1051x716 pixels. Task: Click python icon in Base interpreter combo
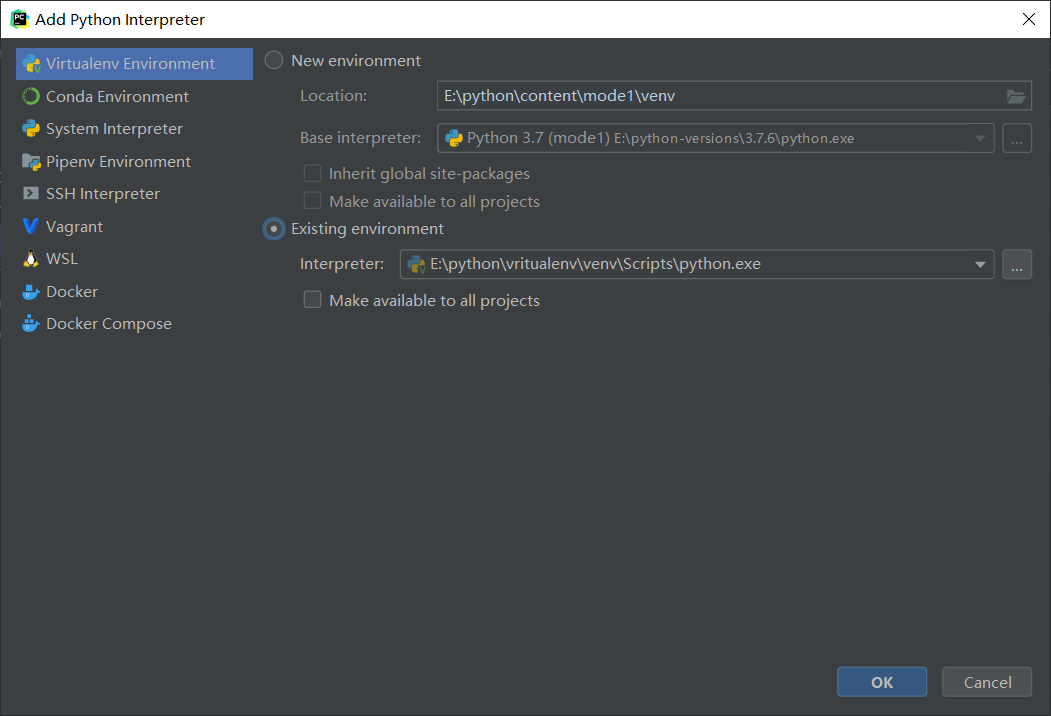click(x=454, y=138)
